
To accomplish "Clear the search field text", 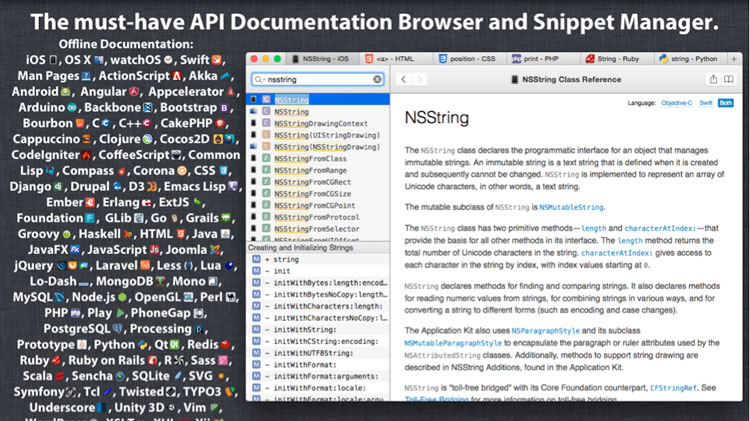I will click(377, 79).
